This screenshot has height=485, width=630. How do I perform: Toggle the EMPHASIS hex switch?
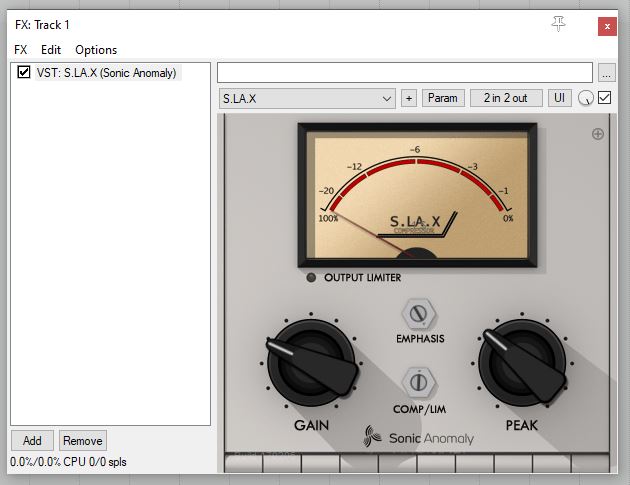click(419, 313)
